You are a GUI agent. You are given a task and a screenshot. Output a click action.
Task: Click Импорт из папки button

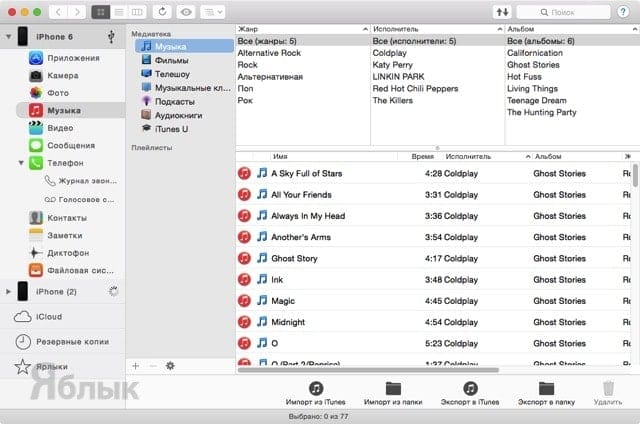coord(393,394)
